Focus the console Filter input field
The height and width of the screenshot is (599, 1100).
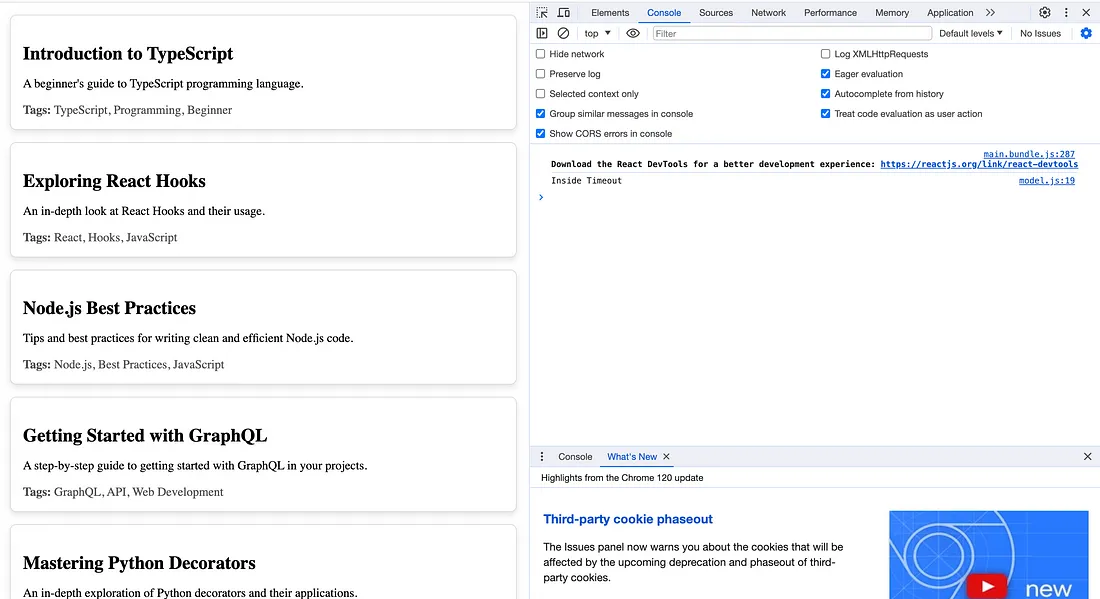[792, 33]
